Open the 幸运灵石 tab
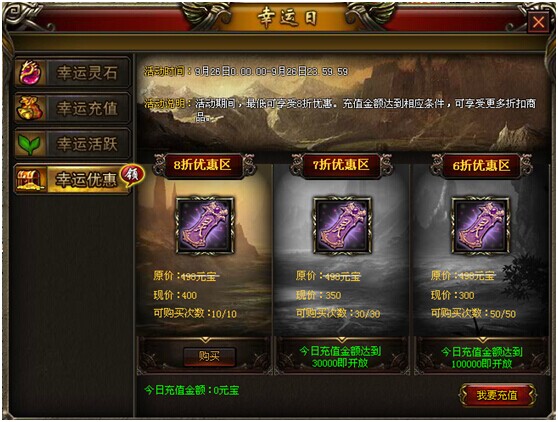This screenshot has height=422, width=558. [73, 73]
